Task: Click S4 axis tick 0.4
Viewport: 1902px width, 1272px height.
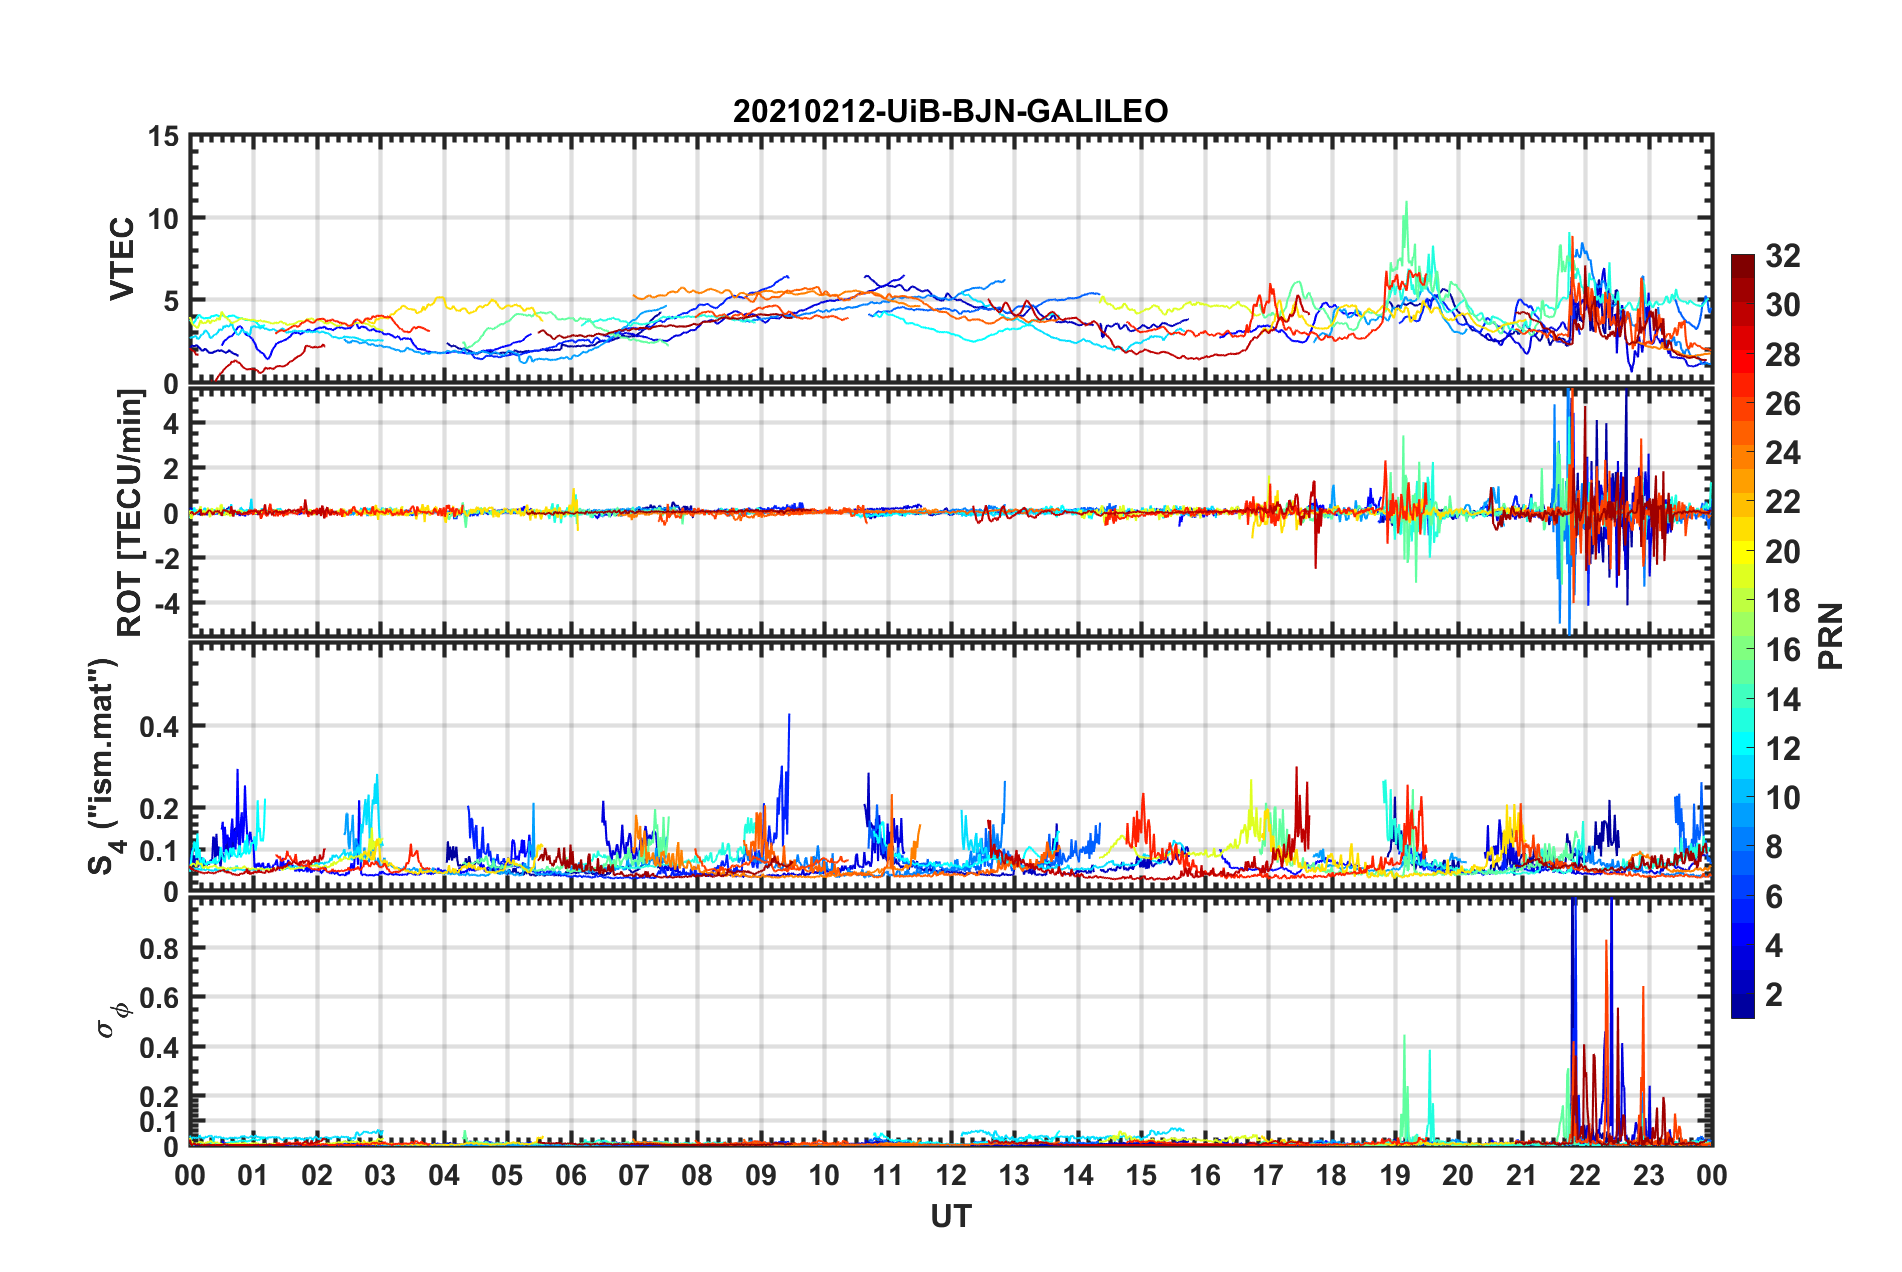Action: point(160,727)
